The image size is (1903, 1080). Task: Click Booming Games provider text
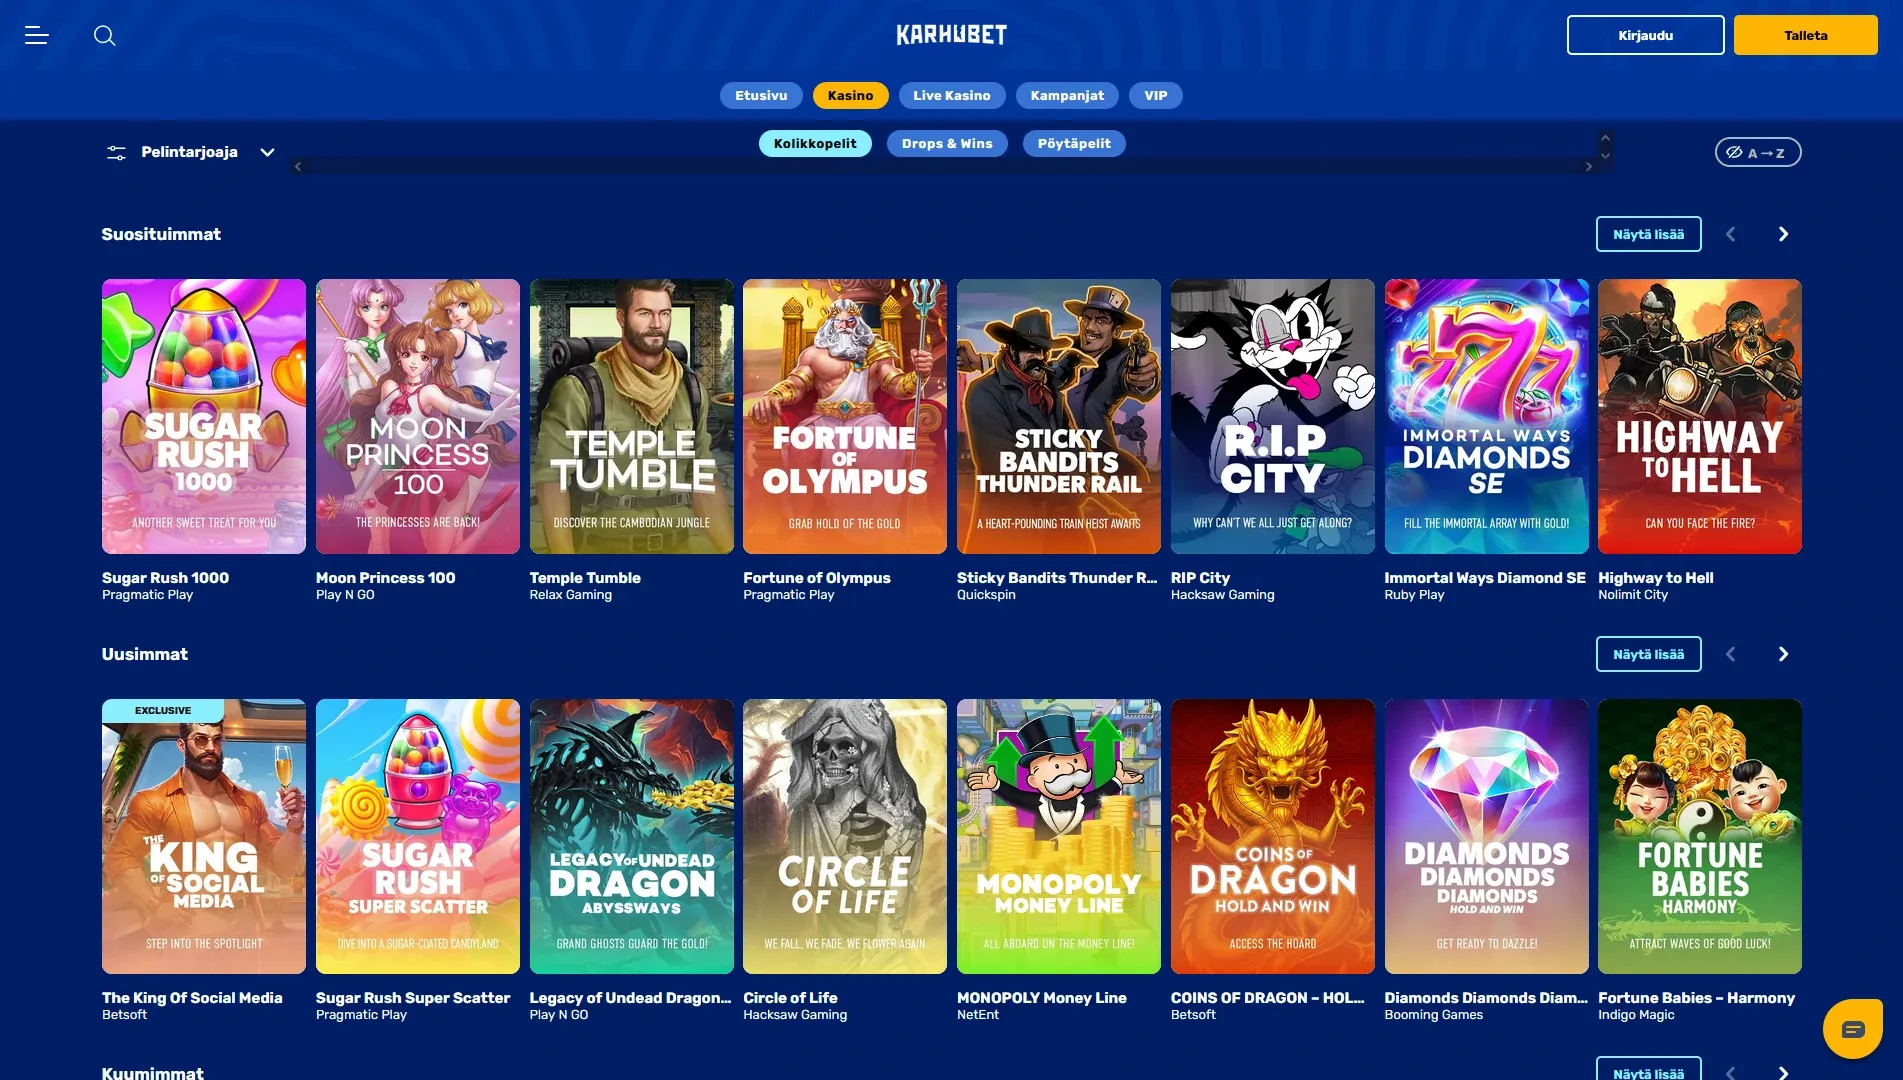[x=1433, y=1015]
